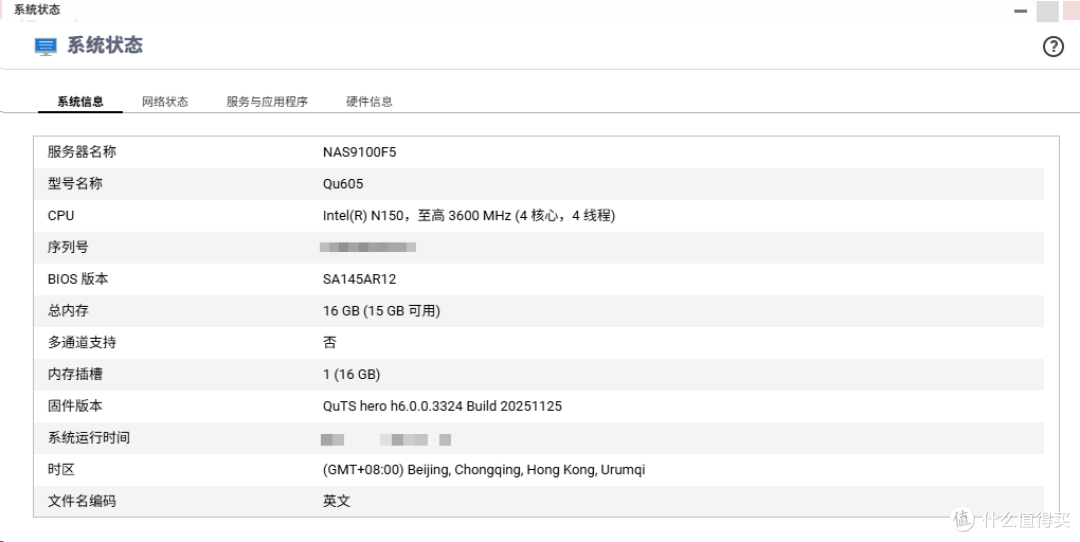
Task: Click the BIOS 版本 row label
Action: tap(78, 279)
